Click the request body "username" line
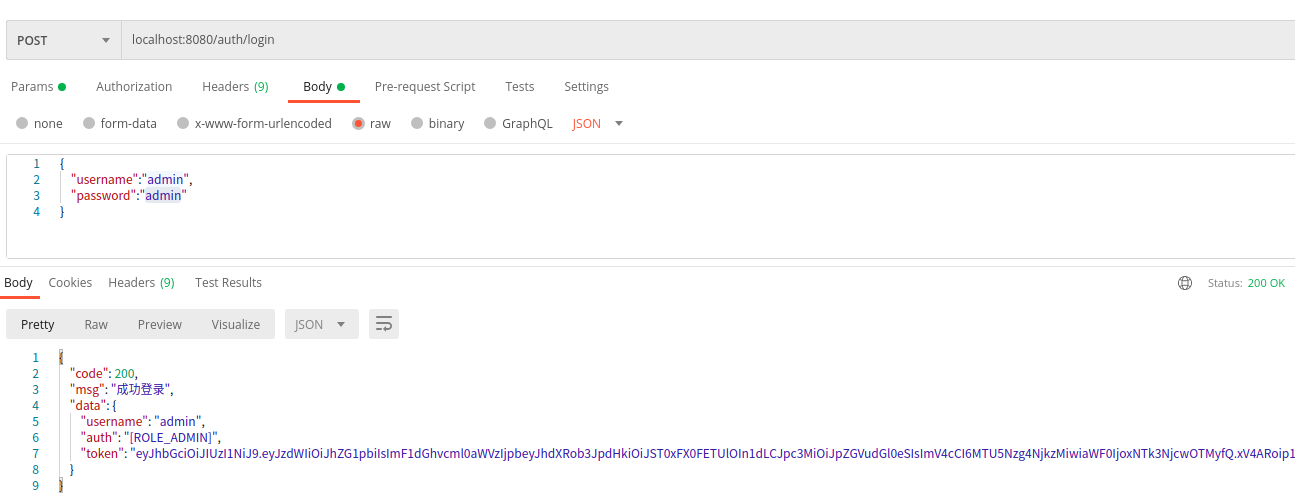 point(130,180)
